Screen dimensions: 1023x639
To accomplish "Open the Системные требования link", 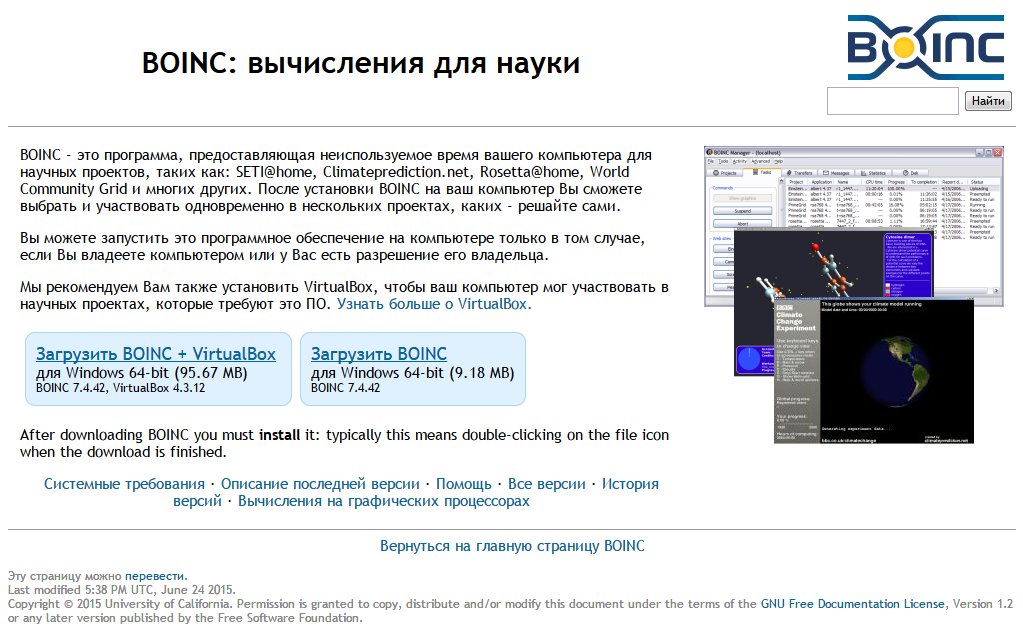I will pyautogui.click(x=124, y=484).
